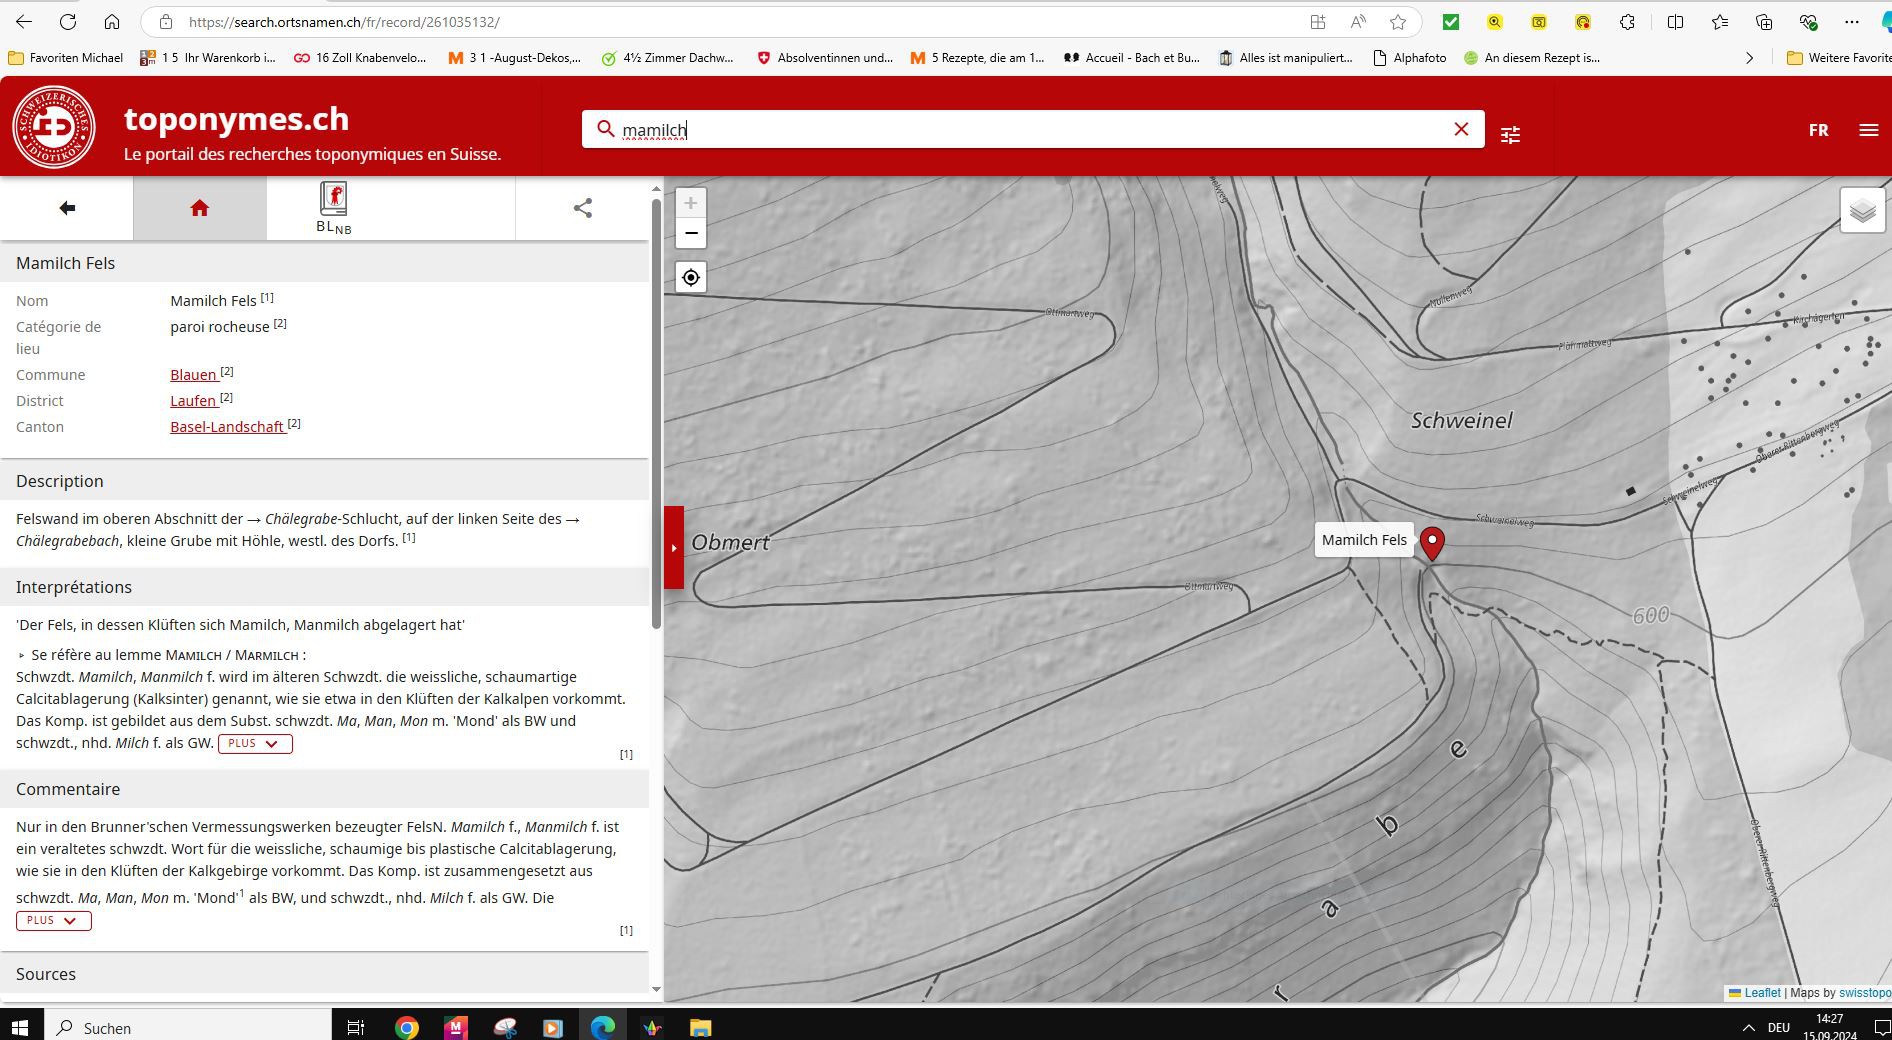Screen dimensions: 1892x1040
Task: Open the Basel-Landschaft canton link
Action: coord(227,426)
